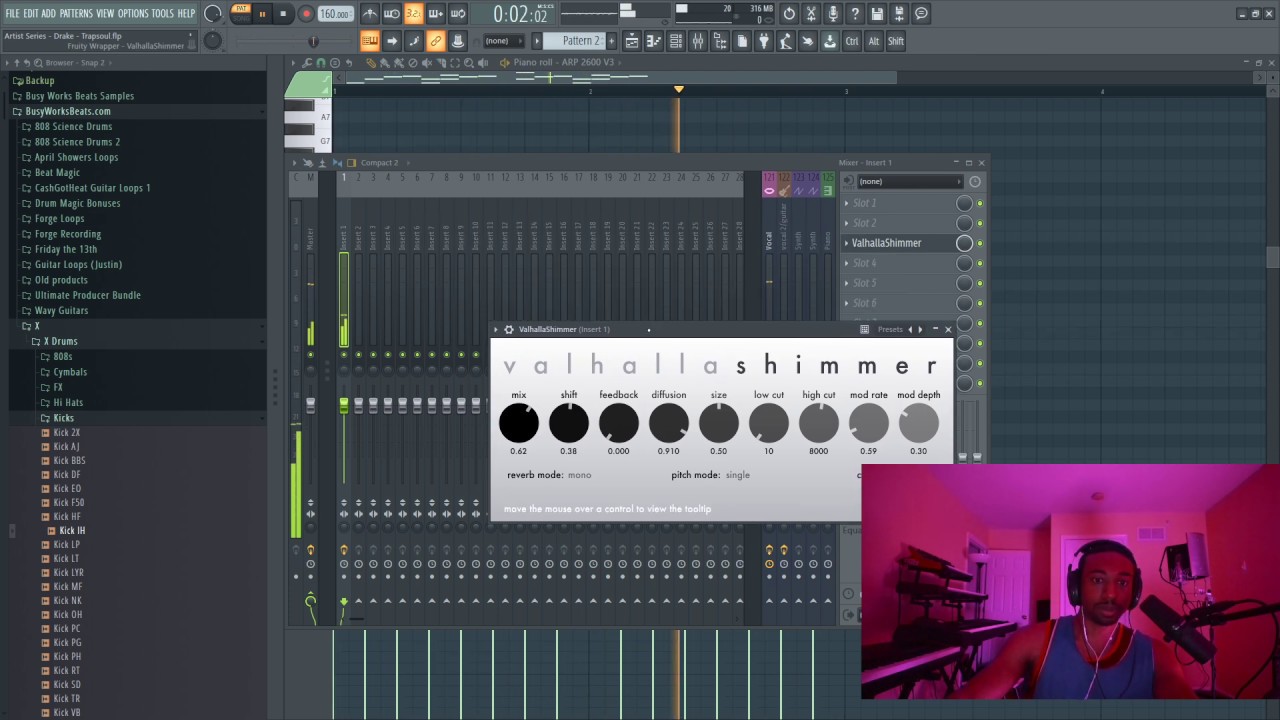Screen dimensions: 1280x720
Task: Open the plugin picker plug icon
Action: 764,41
